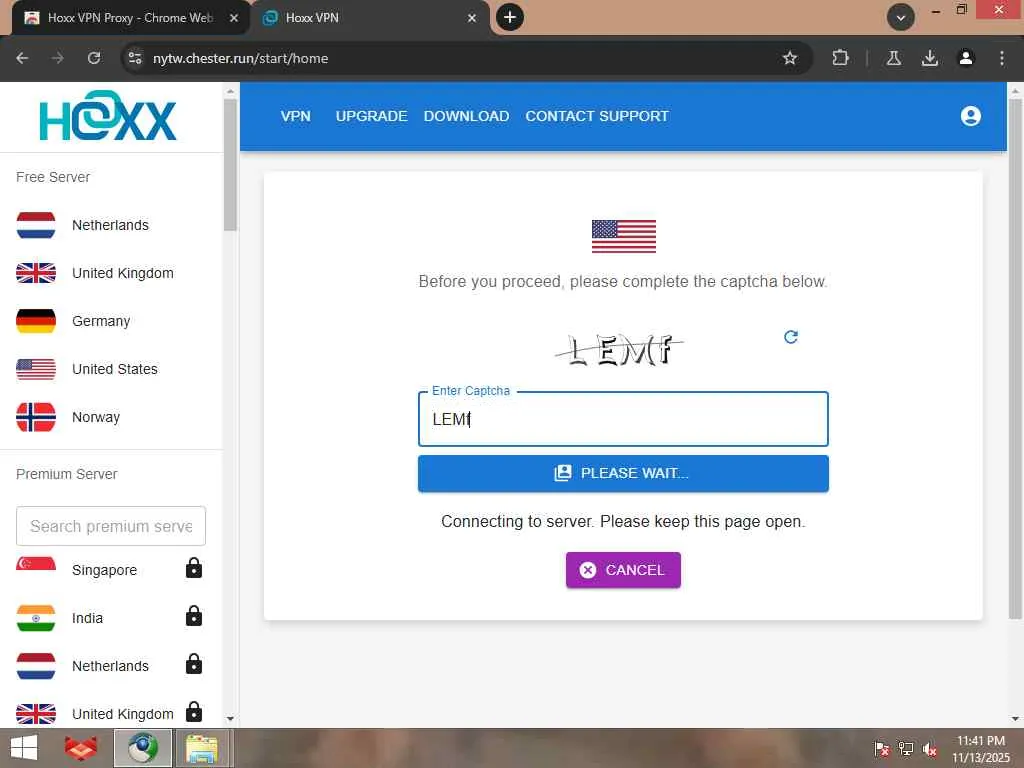1024x768 pixels.
Task: Close the Hoxx VPN tab
Action: pyautogui.click(x=472, y=18)
